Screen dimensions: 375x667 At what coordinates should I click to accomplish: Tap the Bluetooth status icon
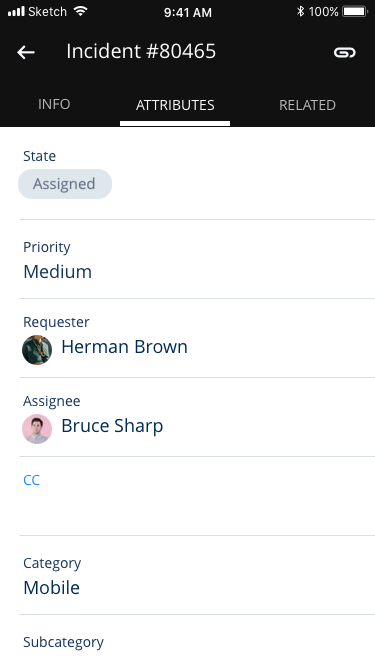[x=300, y=11]
